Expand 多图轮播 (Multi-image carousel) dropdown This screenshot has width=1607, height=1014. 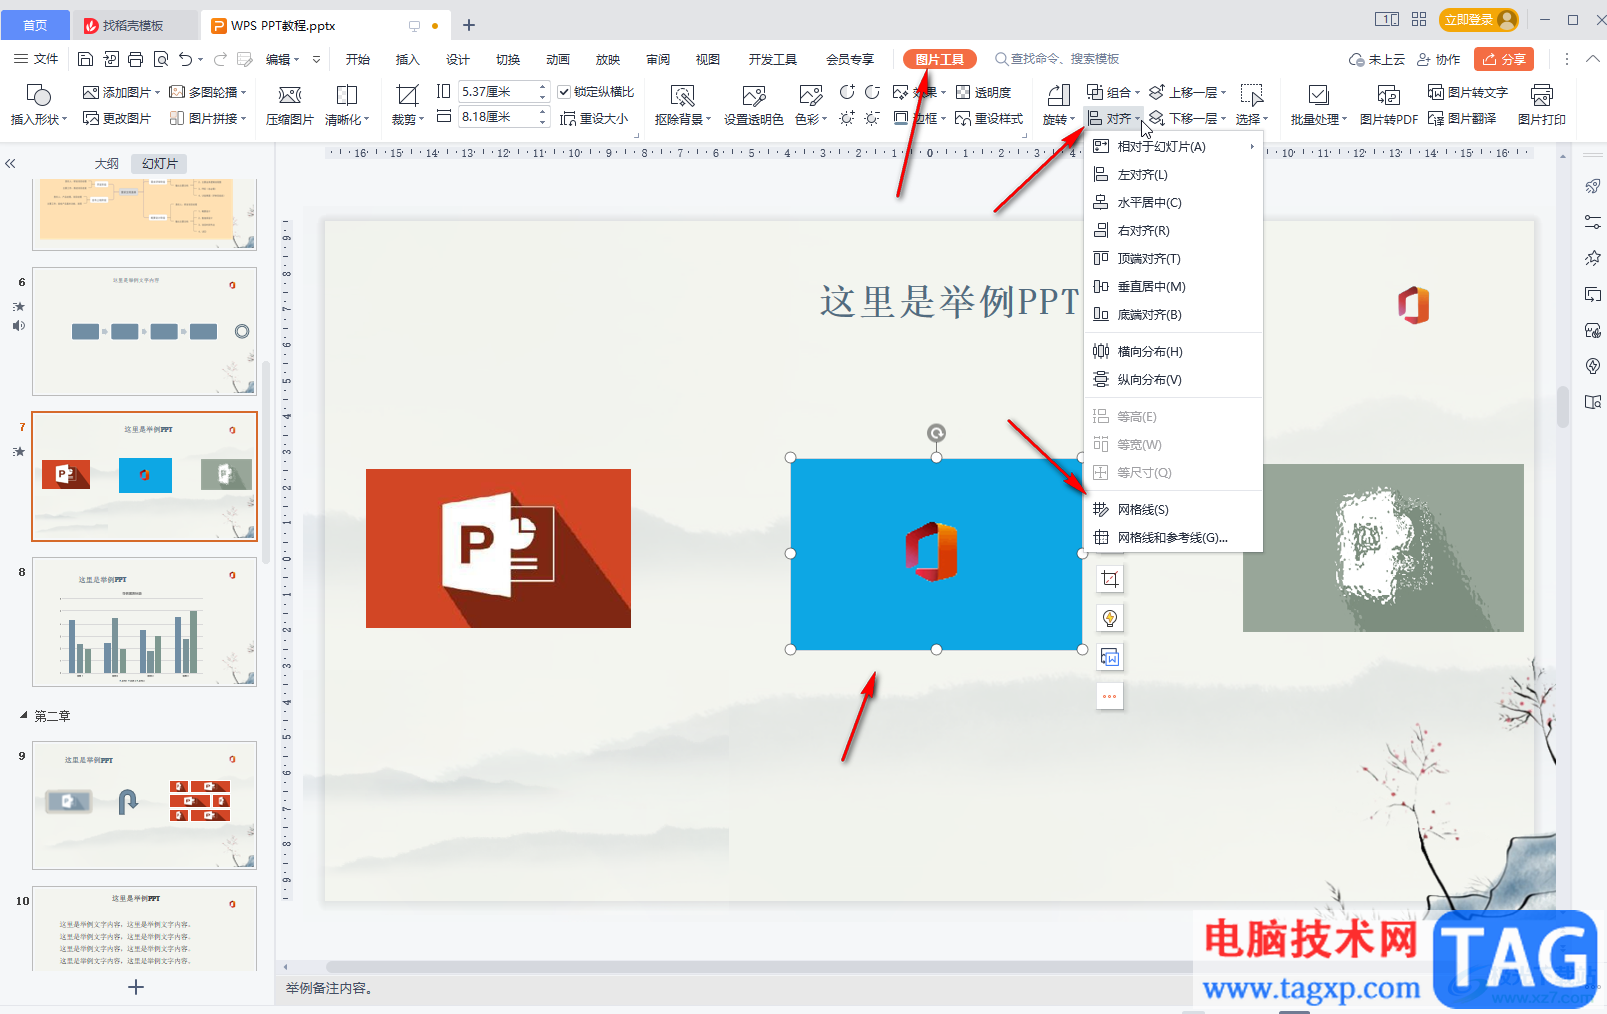tap(244, 92)
